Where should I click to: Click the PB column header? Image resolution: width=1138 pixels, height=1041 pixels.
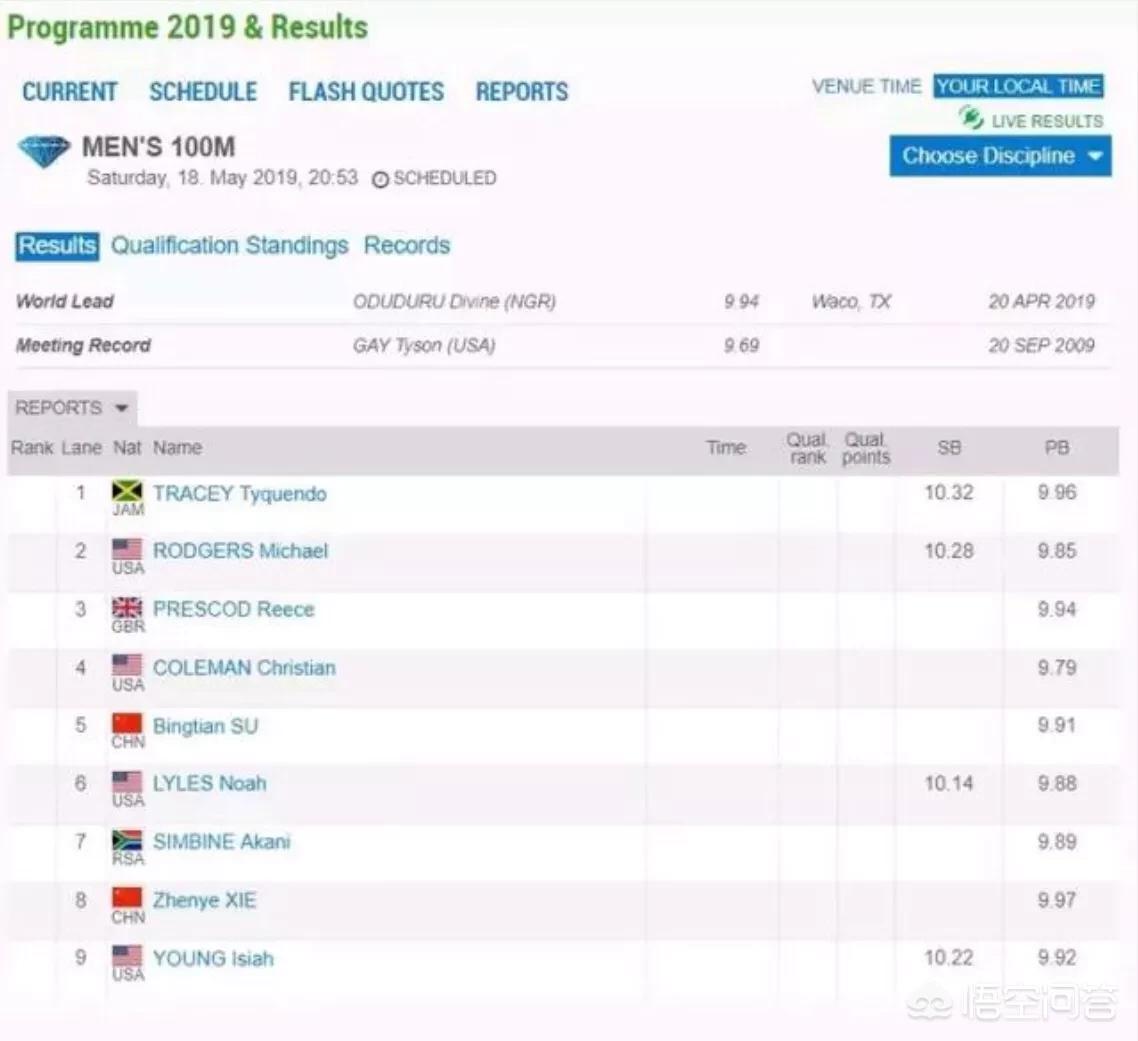coord(1057,447)
